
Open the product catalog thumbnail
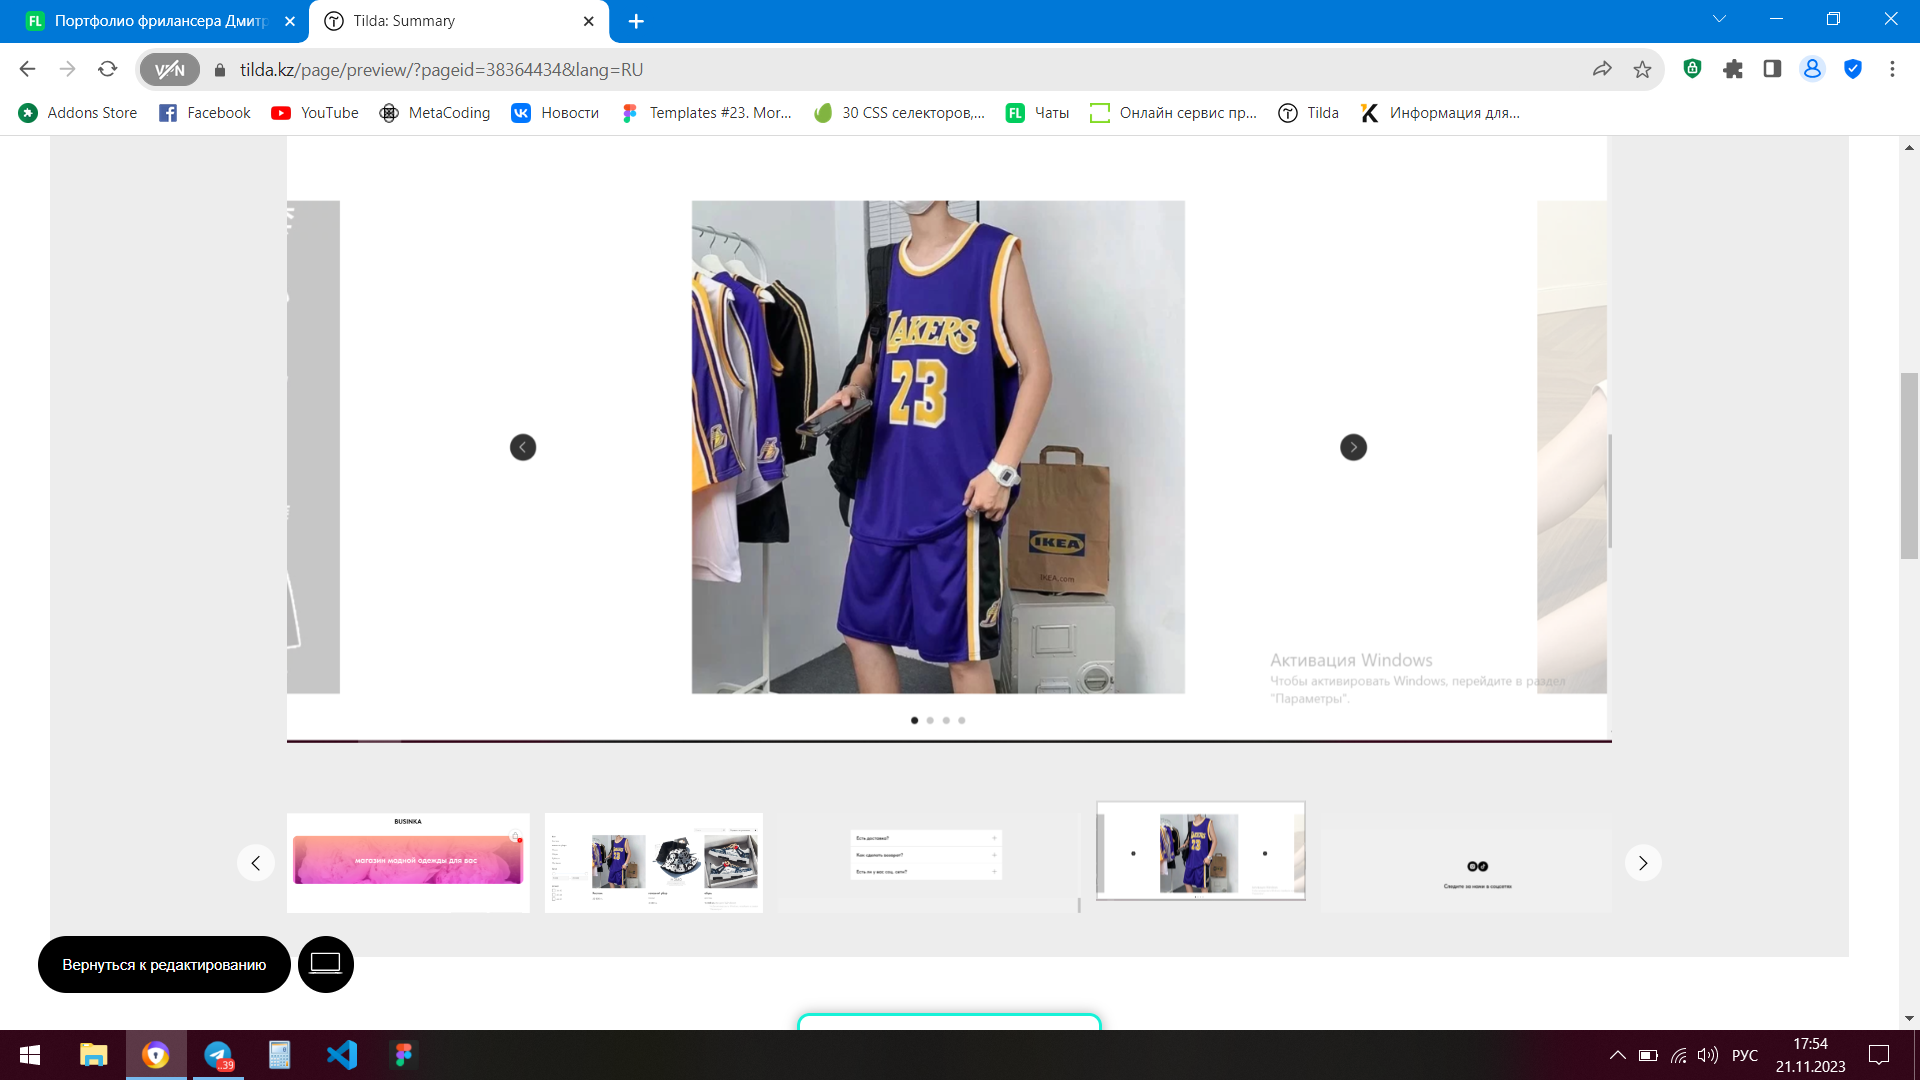click(654, 862)
